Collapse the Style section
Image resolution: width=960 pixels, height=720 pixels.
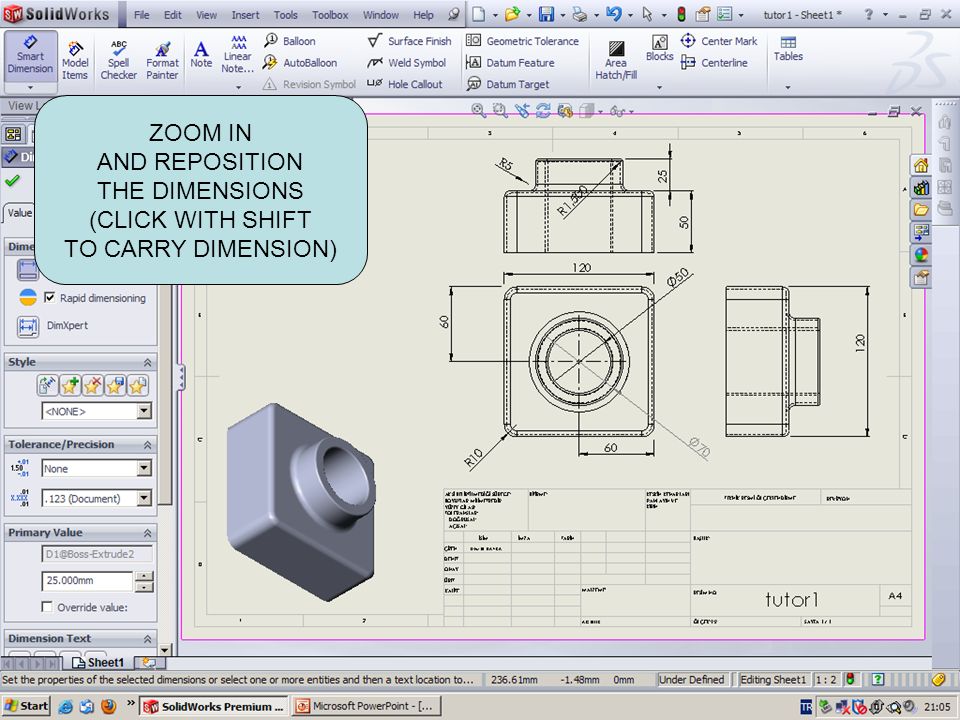(147, 362)
